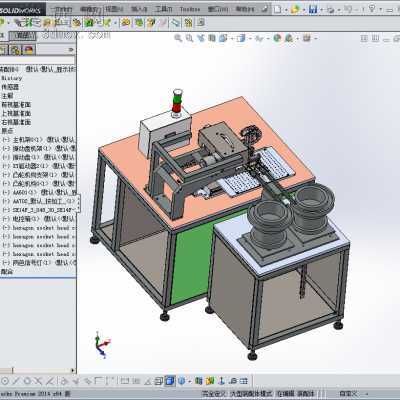Image resolution: width=400 pixels, height=400 pixels.
Task: Click the last icon in second toolbar row
Action: click(x=201, y=23)
